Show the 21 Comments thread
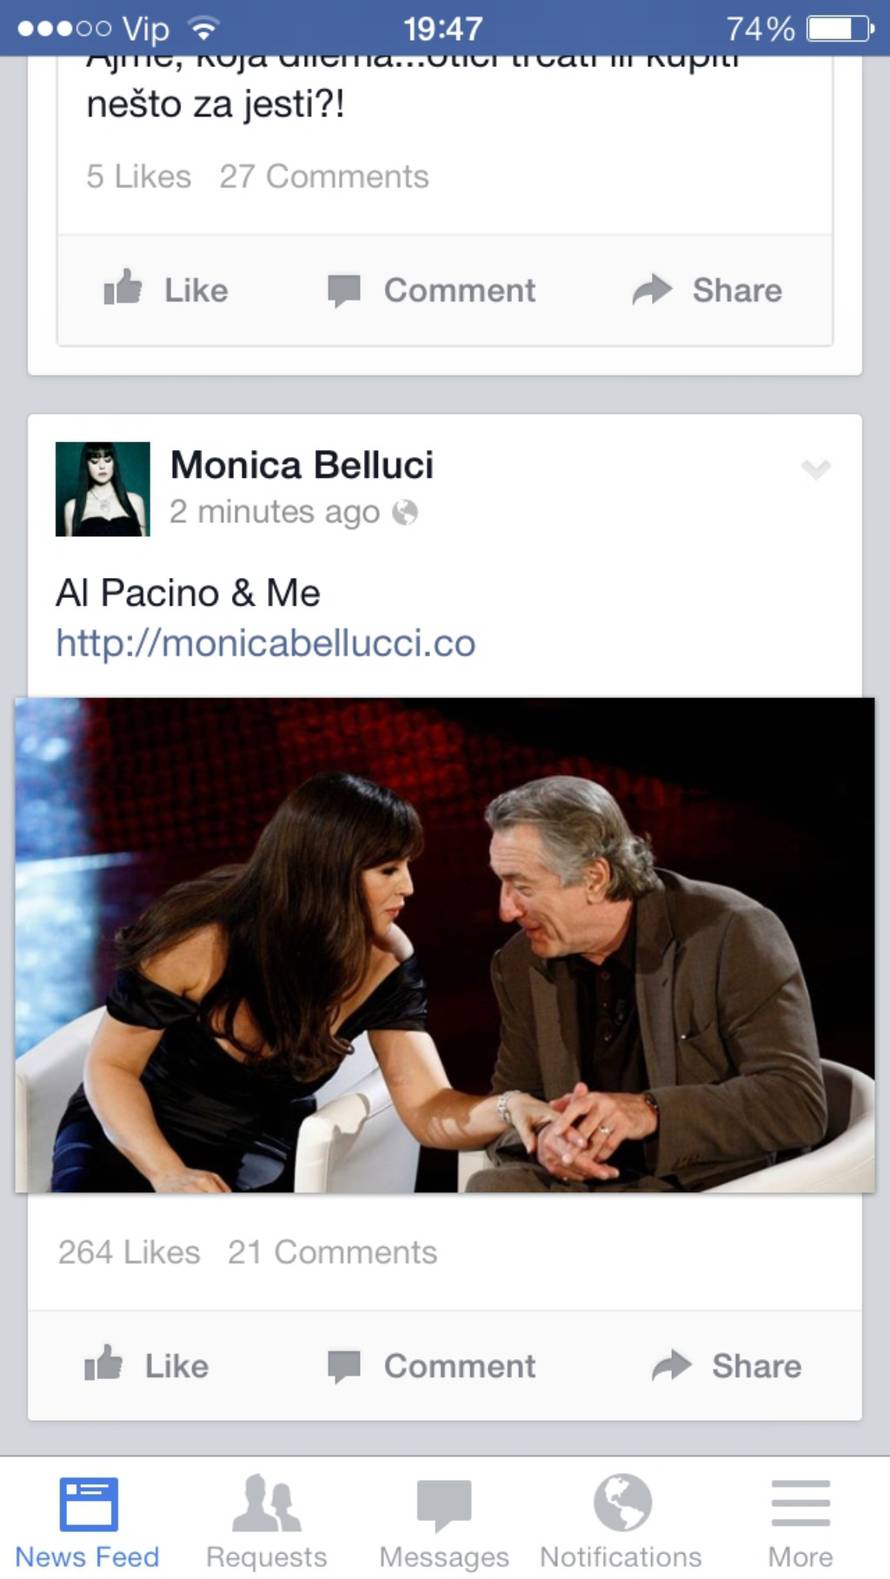The height and width of the screenshot is (1579, 890). 332,1252
